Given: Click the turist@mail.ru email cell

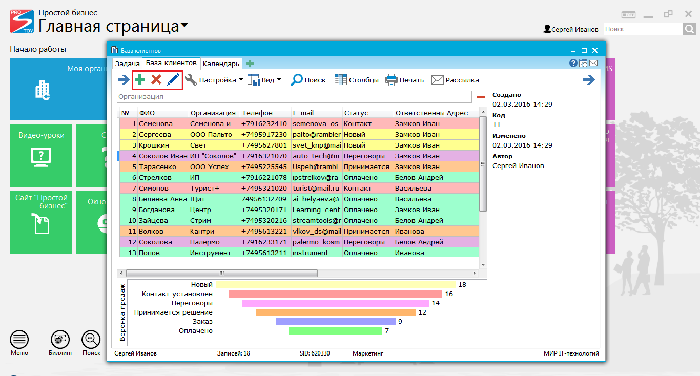Looking at the screenshot, I should coord(317,188).
